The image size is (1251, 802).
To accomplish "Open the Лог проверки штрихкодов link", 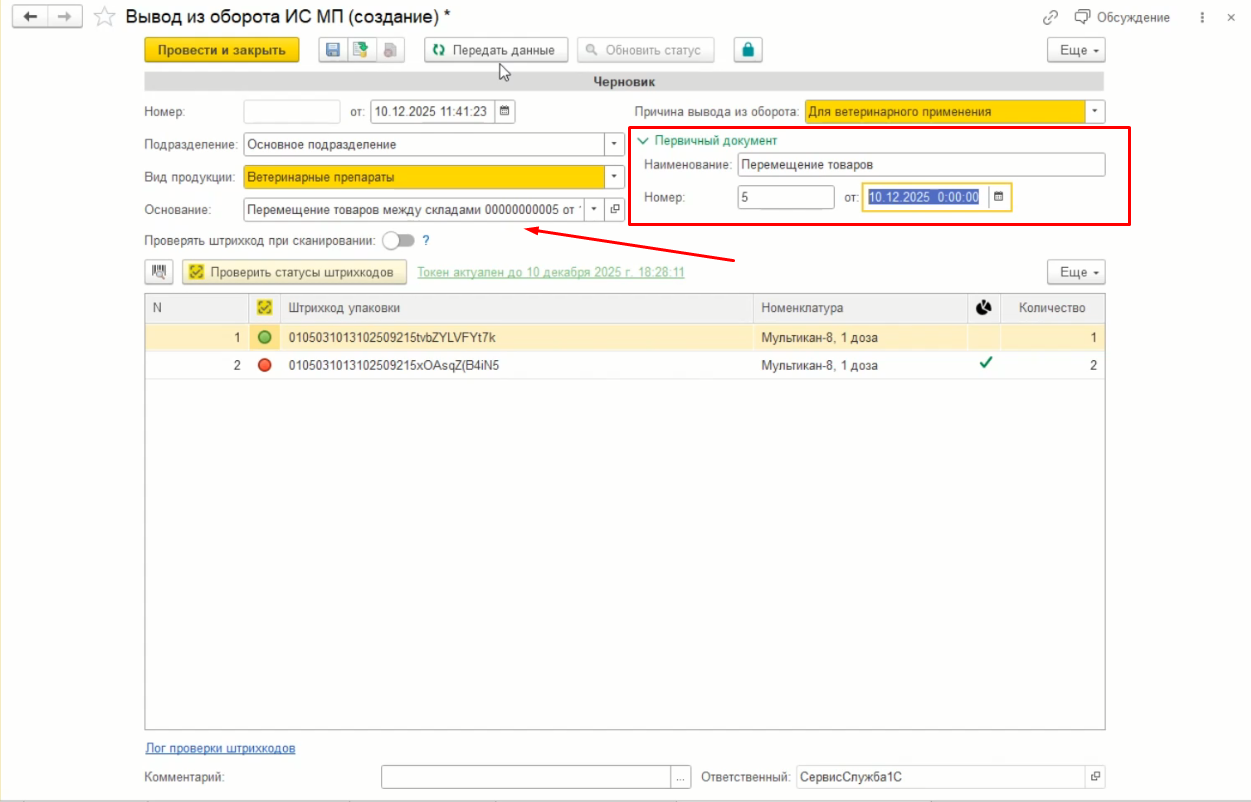I will click(220, 748).
